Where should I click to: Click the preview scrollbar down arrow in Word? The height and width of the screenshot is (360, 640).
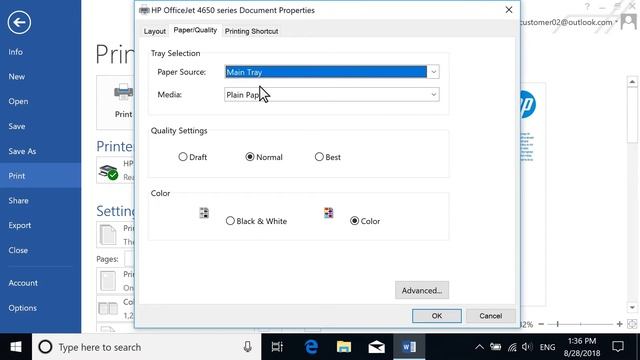[x=632, y=307]
